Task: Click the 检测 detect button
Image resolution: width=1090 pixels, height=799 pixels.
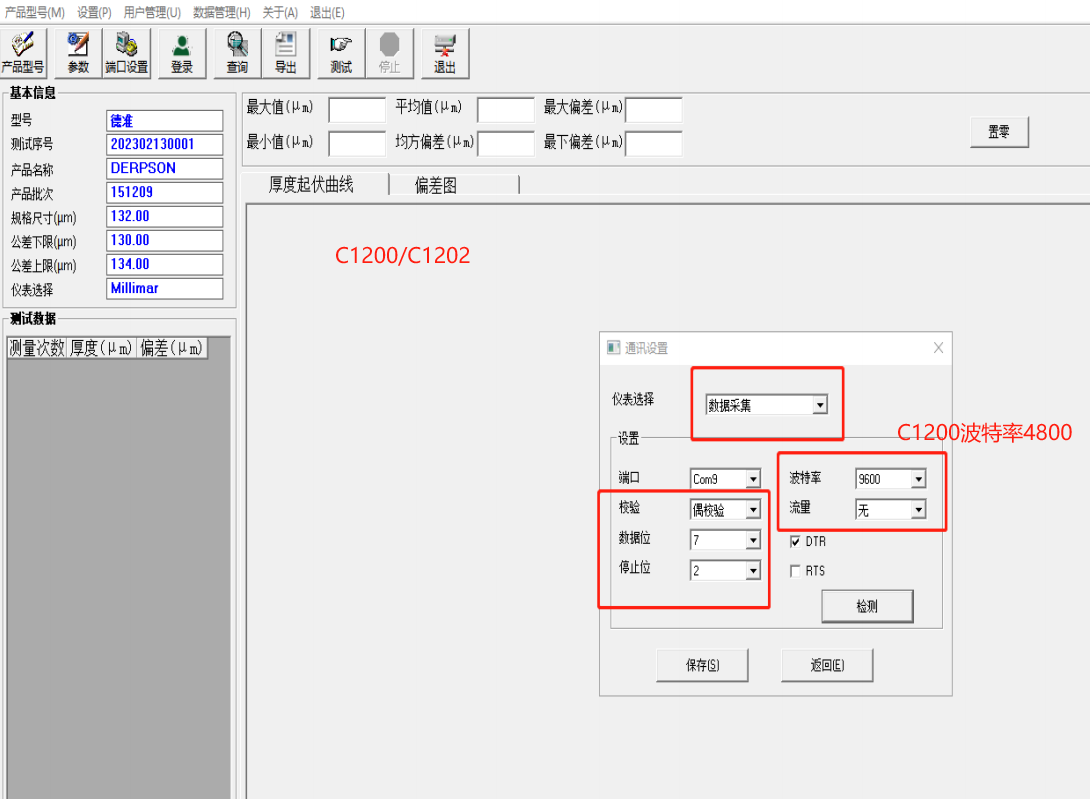Action: tap(867, 606)
